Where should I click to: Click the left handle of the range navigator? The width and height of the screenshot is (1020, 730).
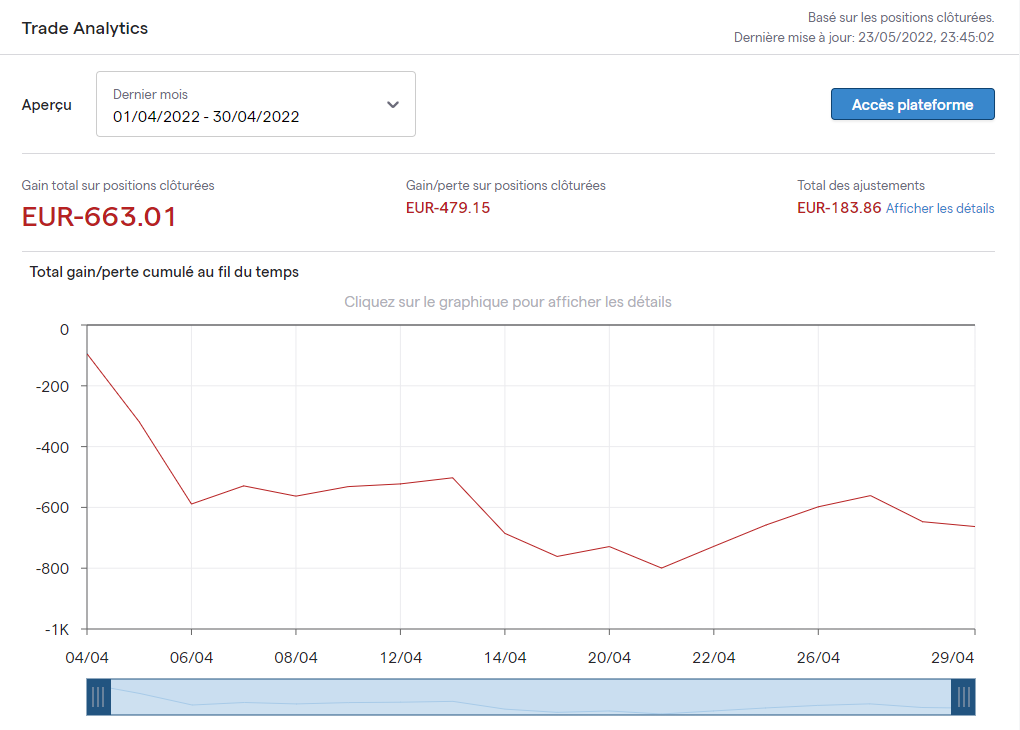(x=98, y=697)
